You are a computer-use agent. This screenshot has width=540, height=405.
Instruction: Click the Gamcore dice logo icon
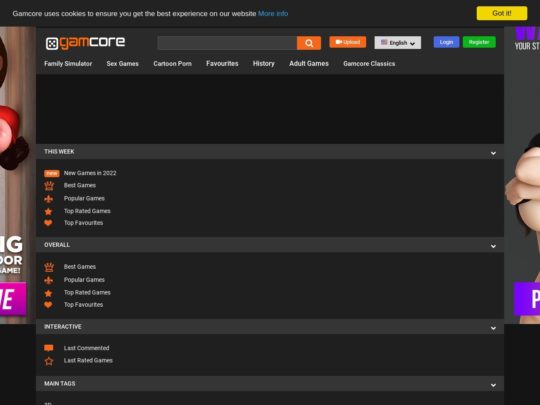point(52,44)
